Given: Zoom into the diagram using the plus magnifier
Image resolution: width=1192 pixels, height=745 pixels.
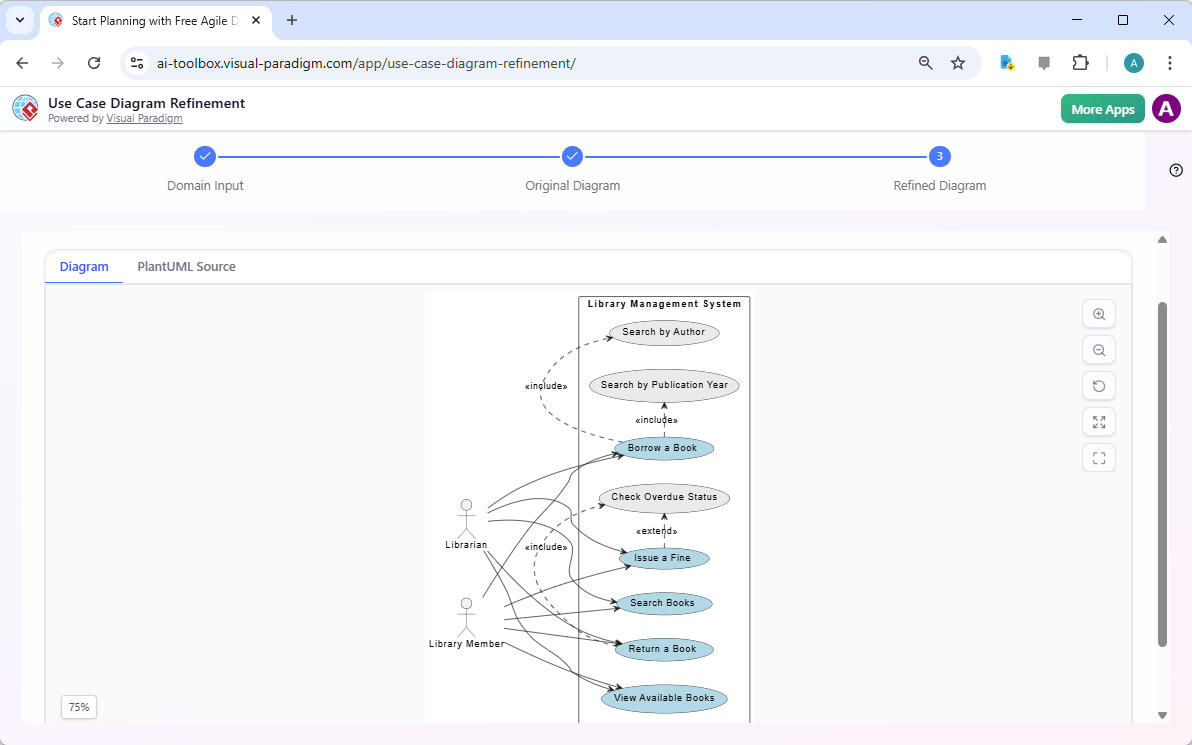Looking at the screenshot, I should 1098,313.
